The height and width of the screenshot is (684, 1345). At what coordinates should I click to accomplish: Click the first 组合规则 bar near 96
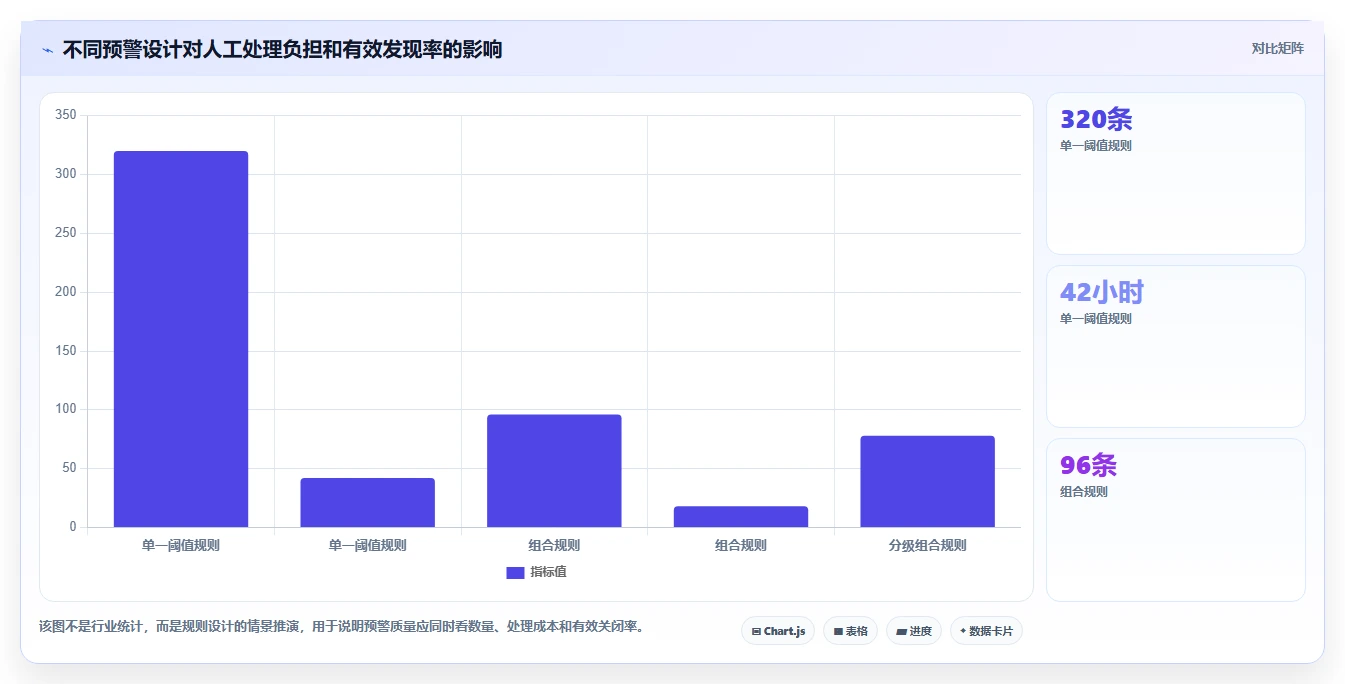[x=554, y=471]
